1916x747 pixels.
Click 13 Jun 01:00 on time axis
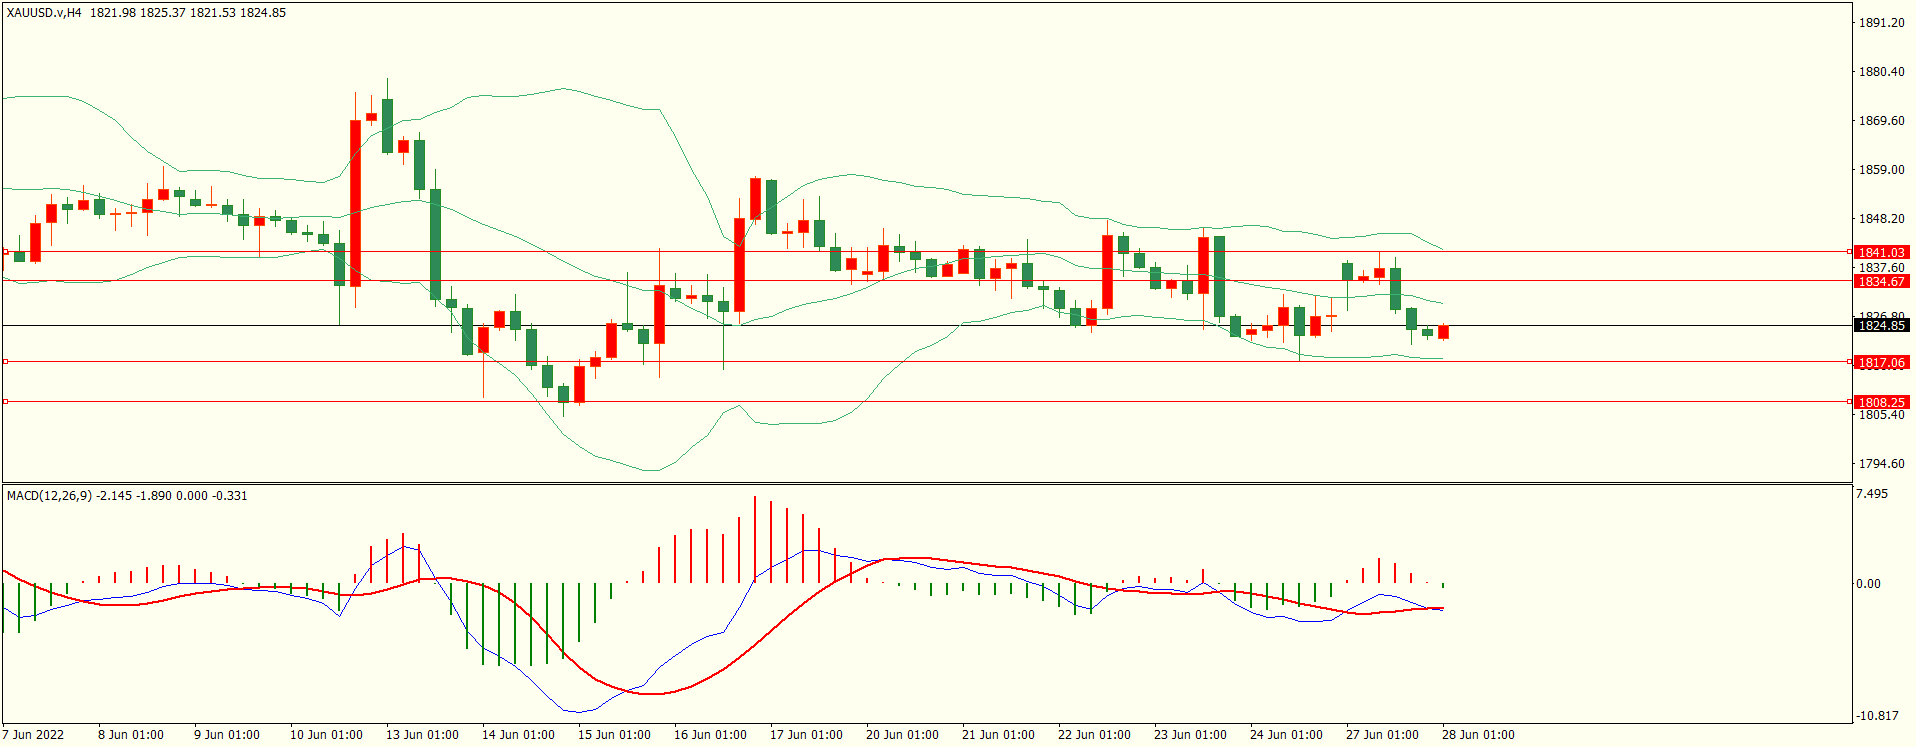click(x=422, y=735)
